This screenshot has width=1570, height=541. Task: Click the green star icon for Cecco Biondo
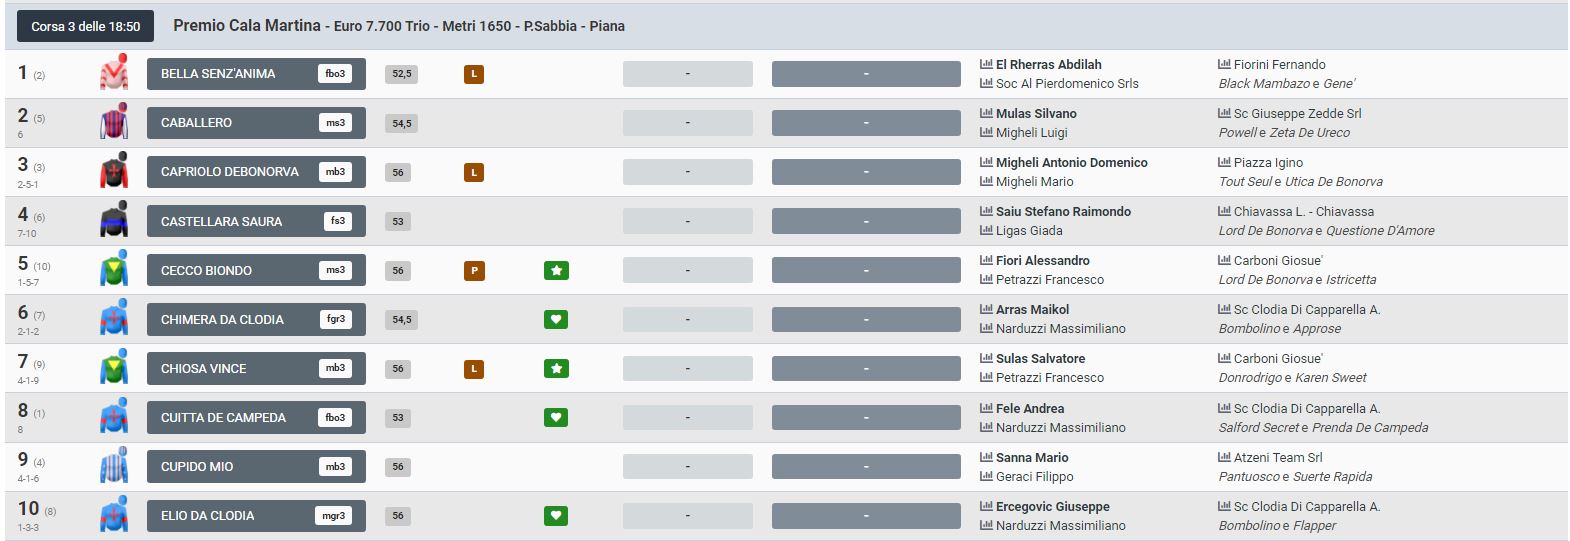[x=556, y=270]
